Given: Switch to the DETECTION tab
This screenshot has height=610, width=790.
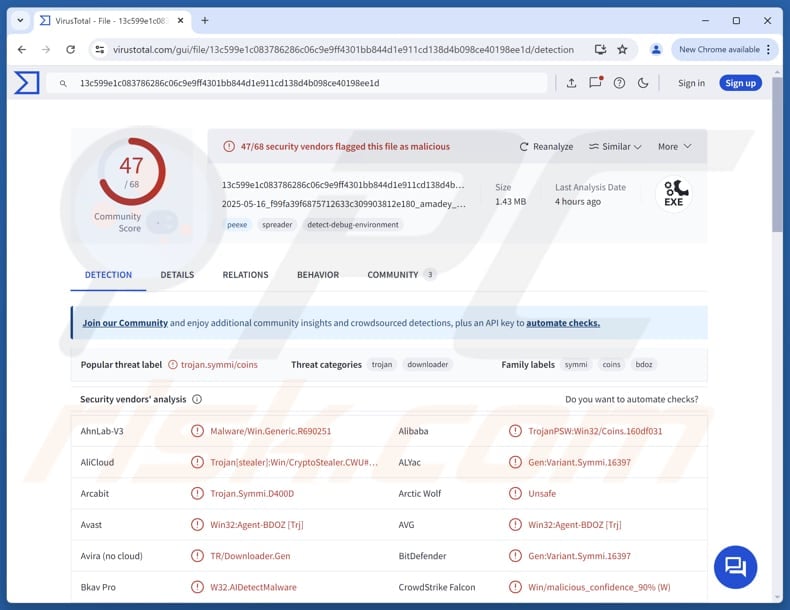Looking at the screenshot, I should 108,275.
